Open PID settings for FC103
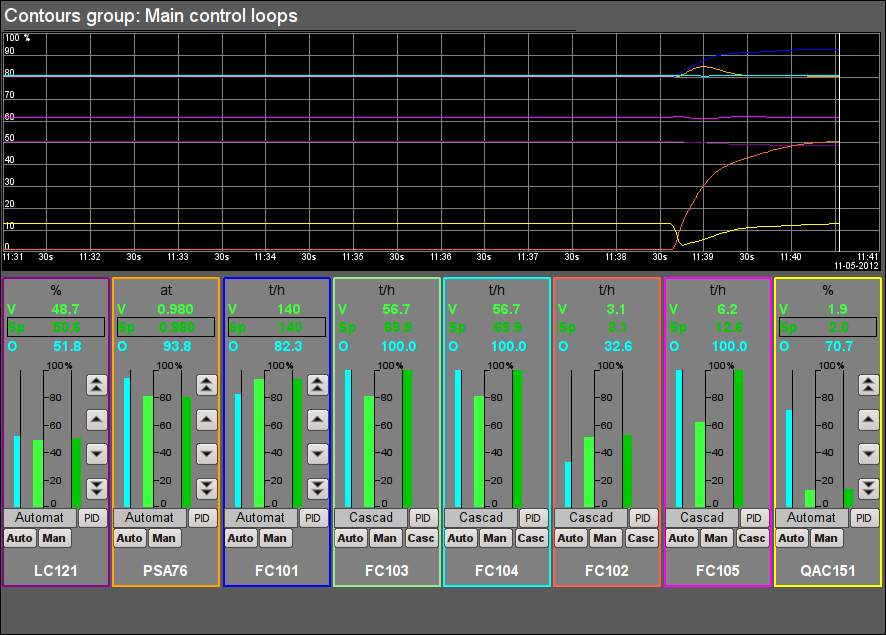This screenshot has height=635, width=886. (x=423, y=517)
